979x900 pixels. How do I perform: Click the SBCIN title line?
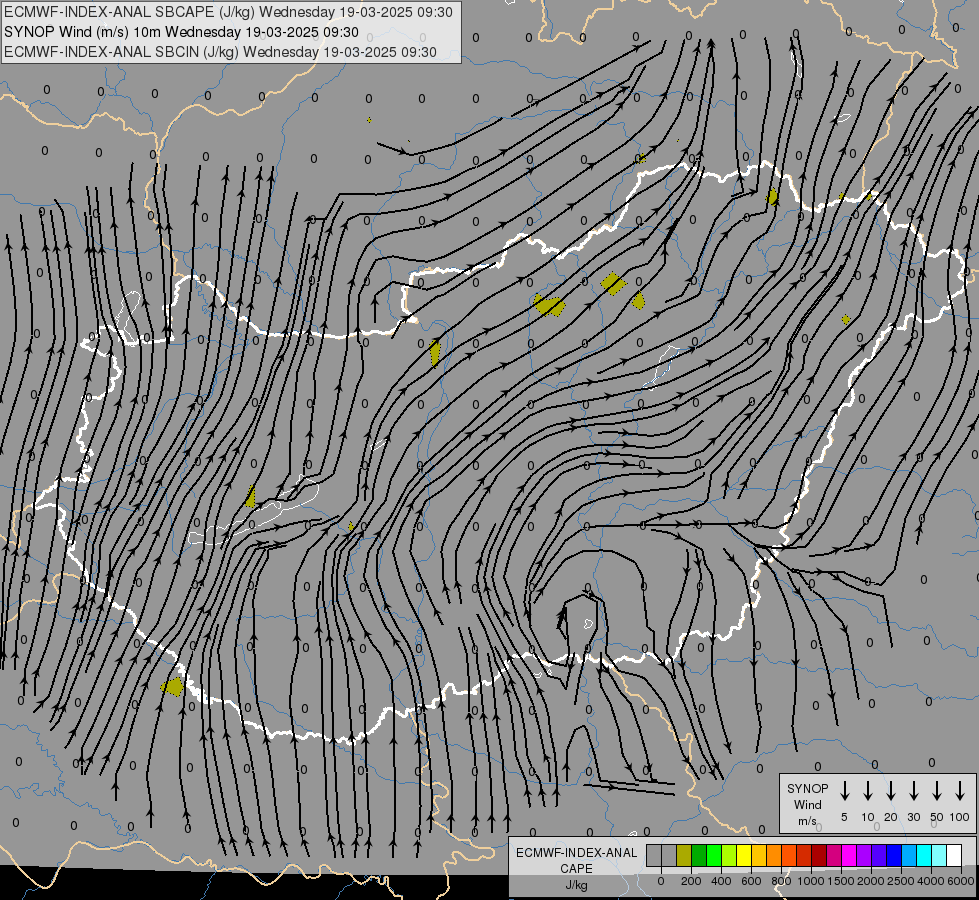point(220,52)
